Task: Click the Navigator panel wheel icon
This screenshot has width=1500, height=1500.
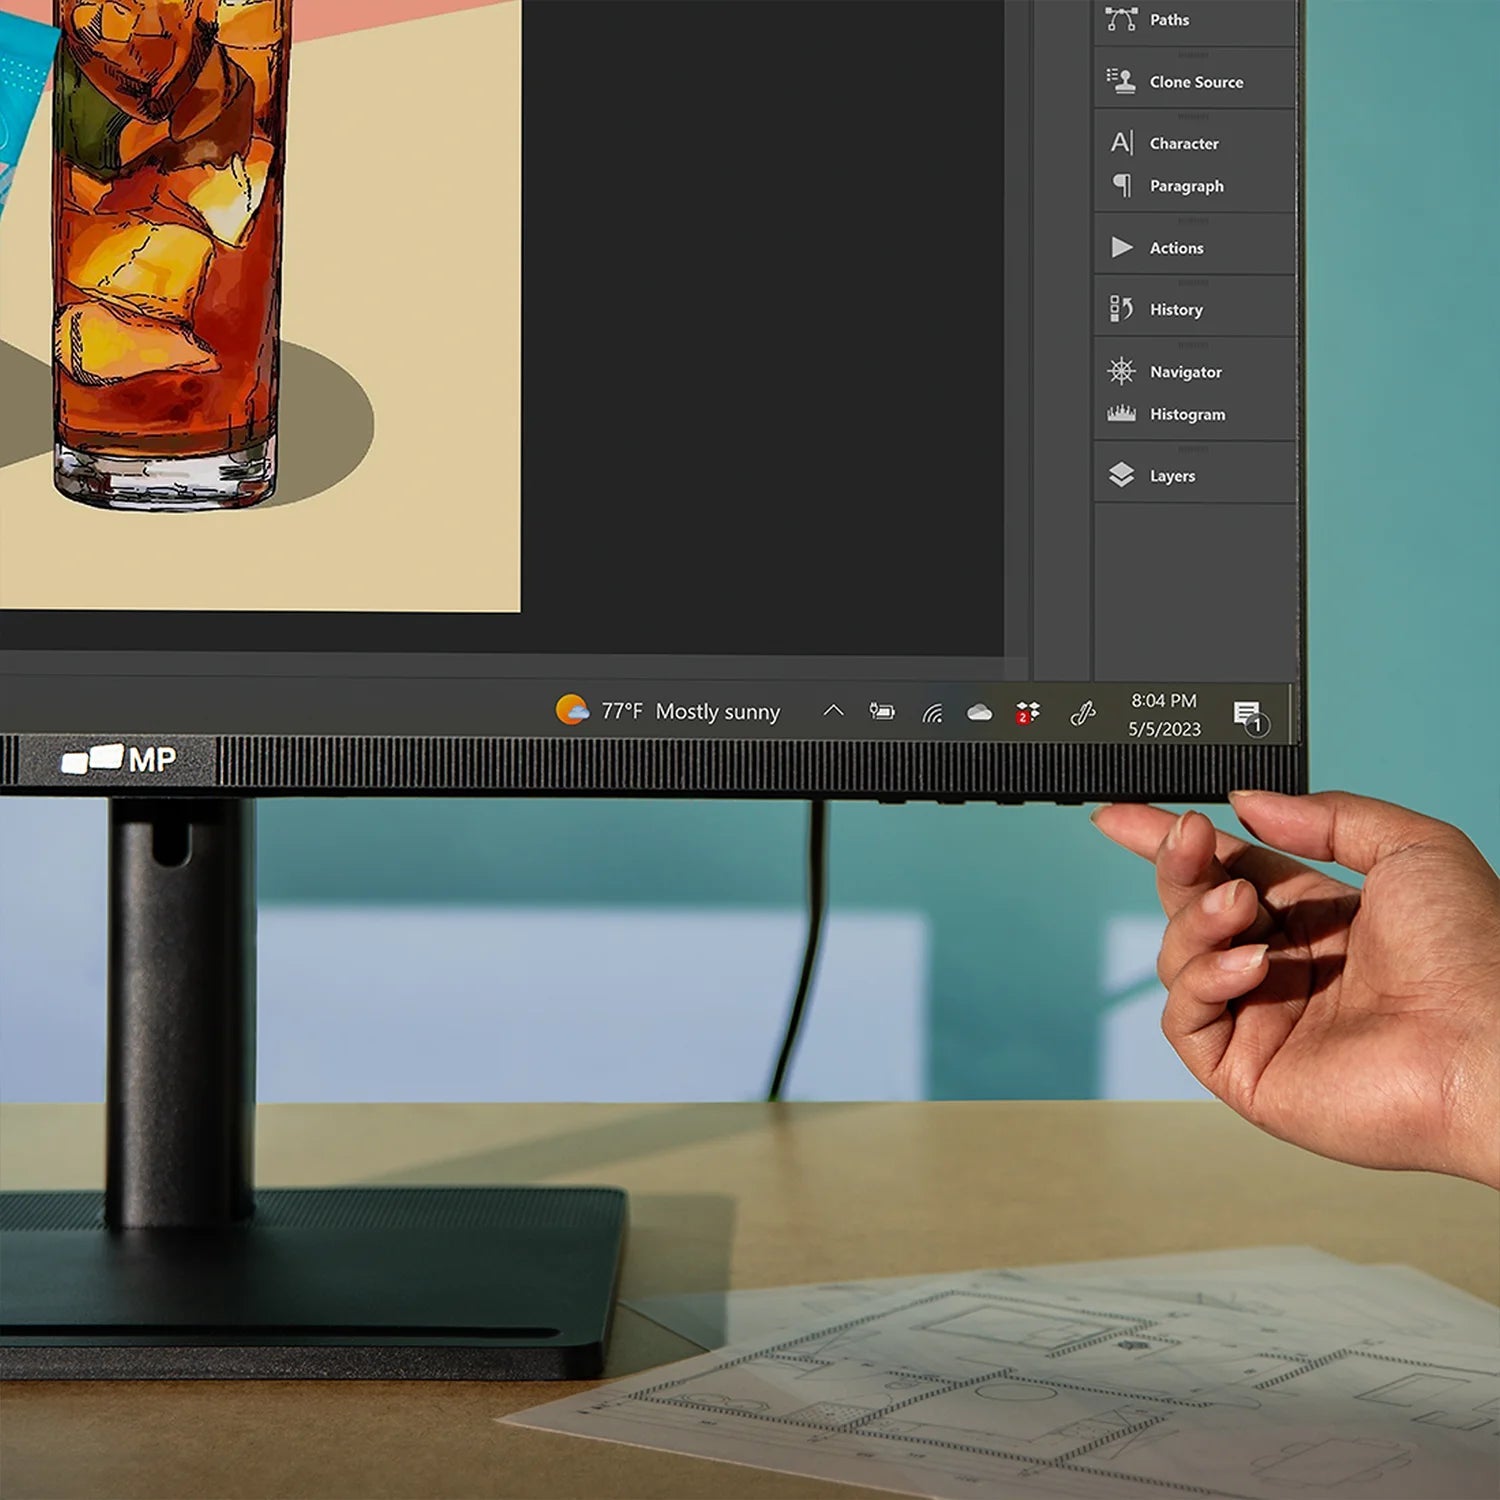Action: point(1121,371)
